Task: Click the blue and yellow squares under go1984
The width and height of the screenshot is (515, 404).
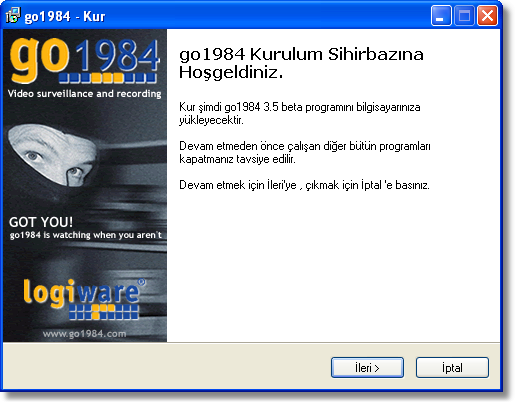Action: click(108, 78)
